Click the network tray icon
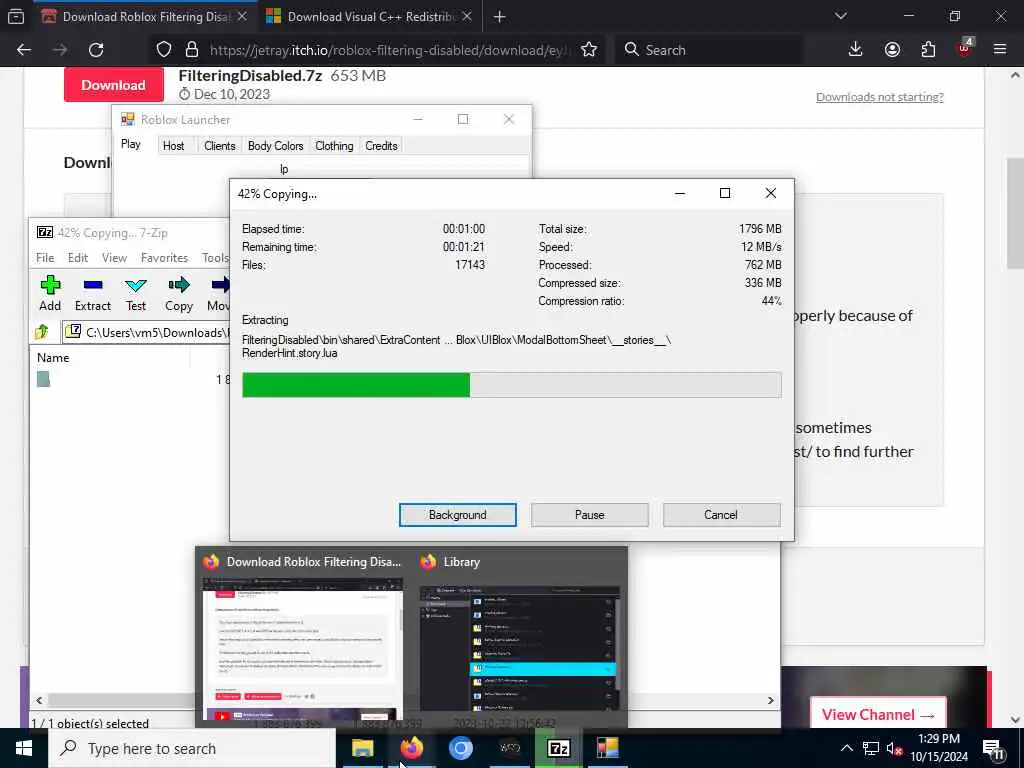The width and height of the screenshot is (1024, 768). tap(871, 748)
